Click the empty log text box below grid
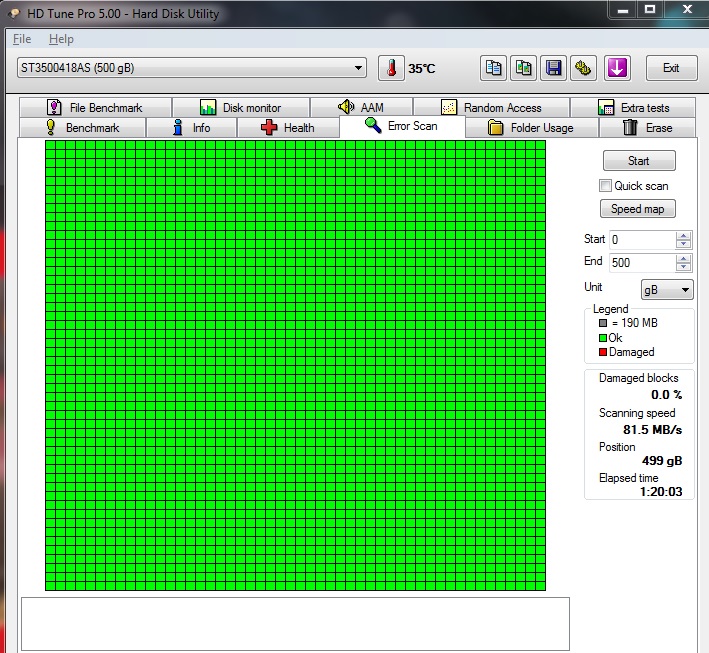709x653 pixels. click(x=295, y=624)
